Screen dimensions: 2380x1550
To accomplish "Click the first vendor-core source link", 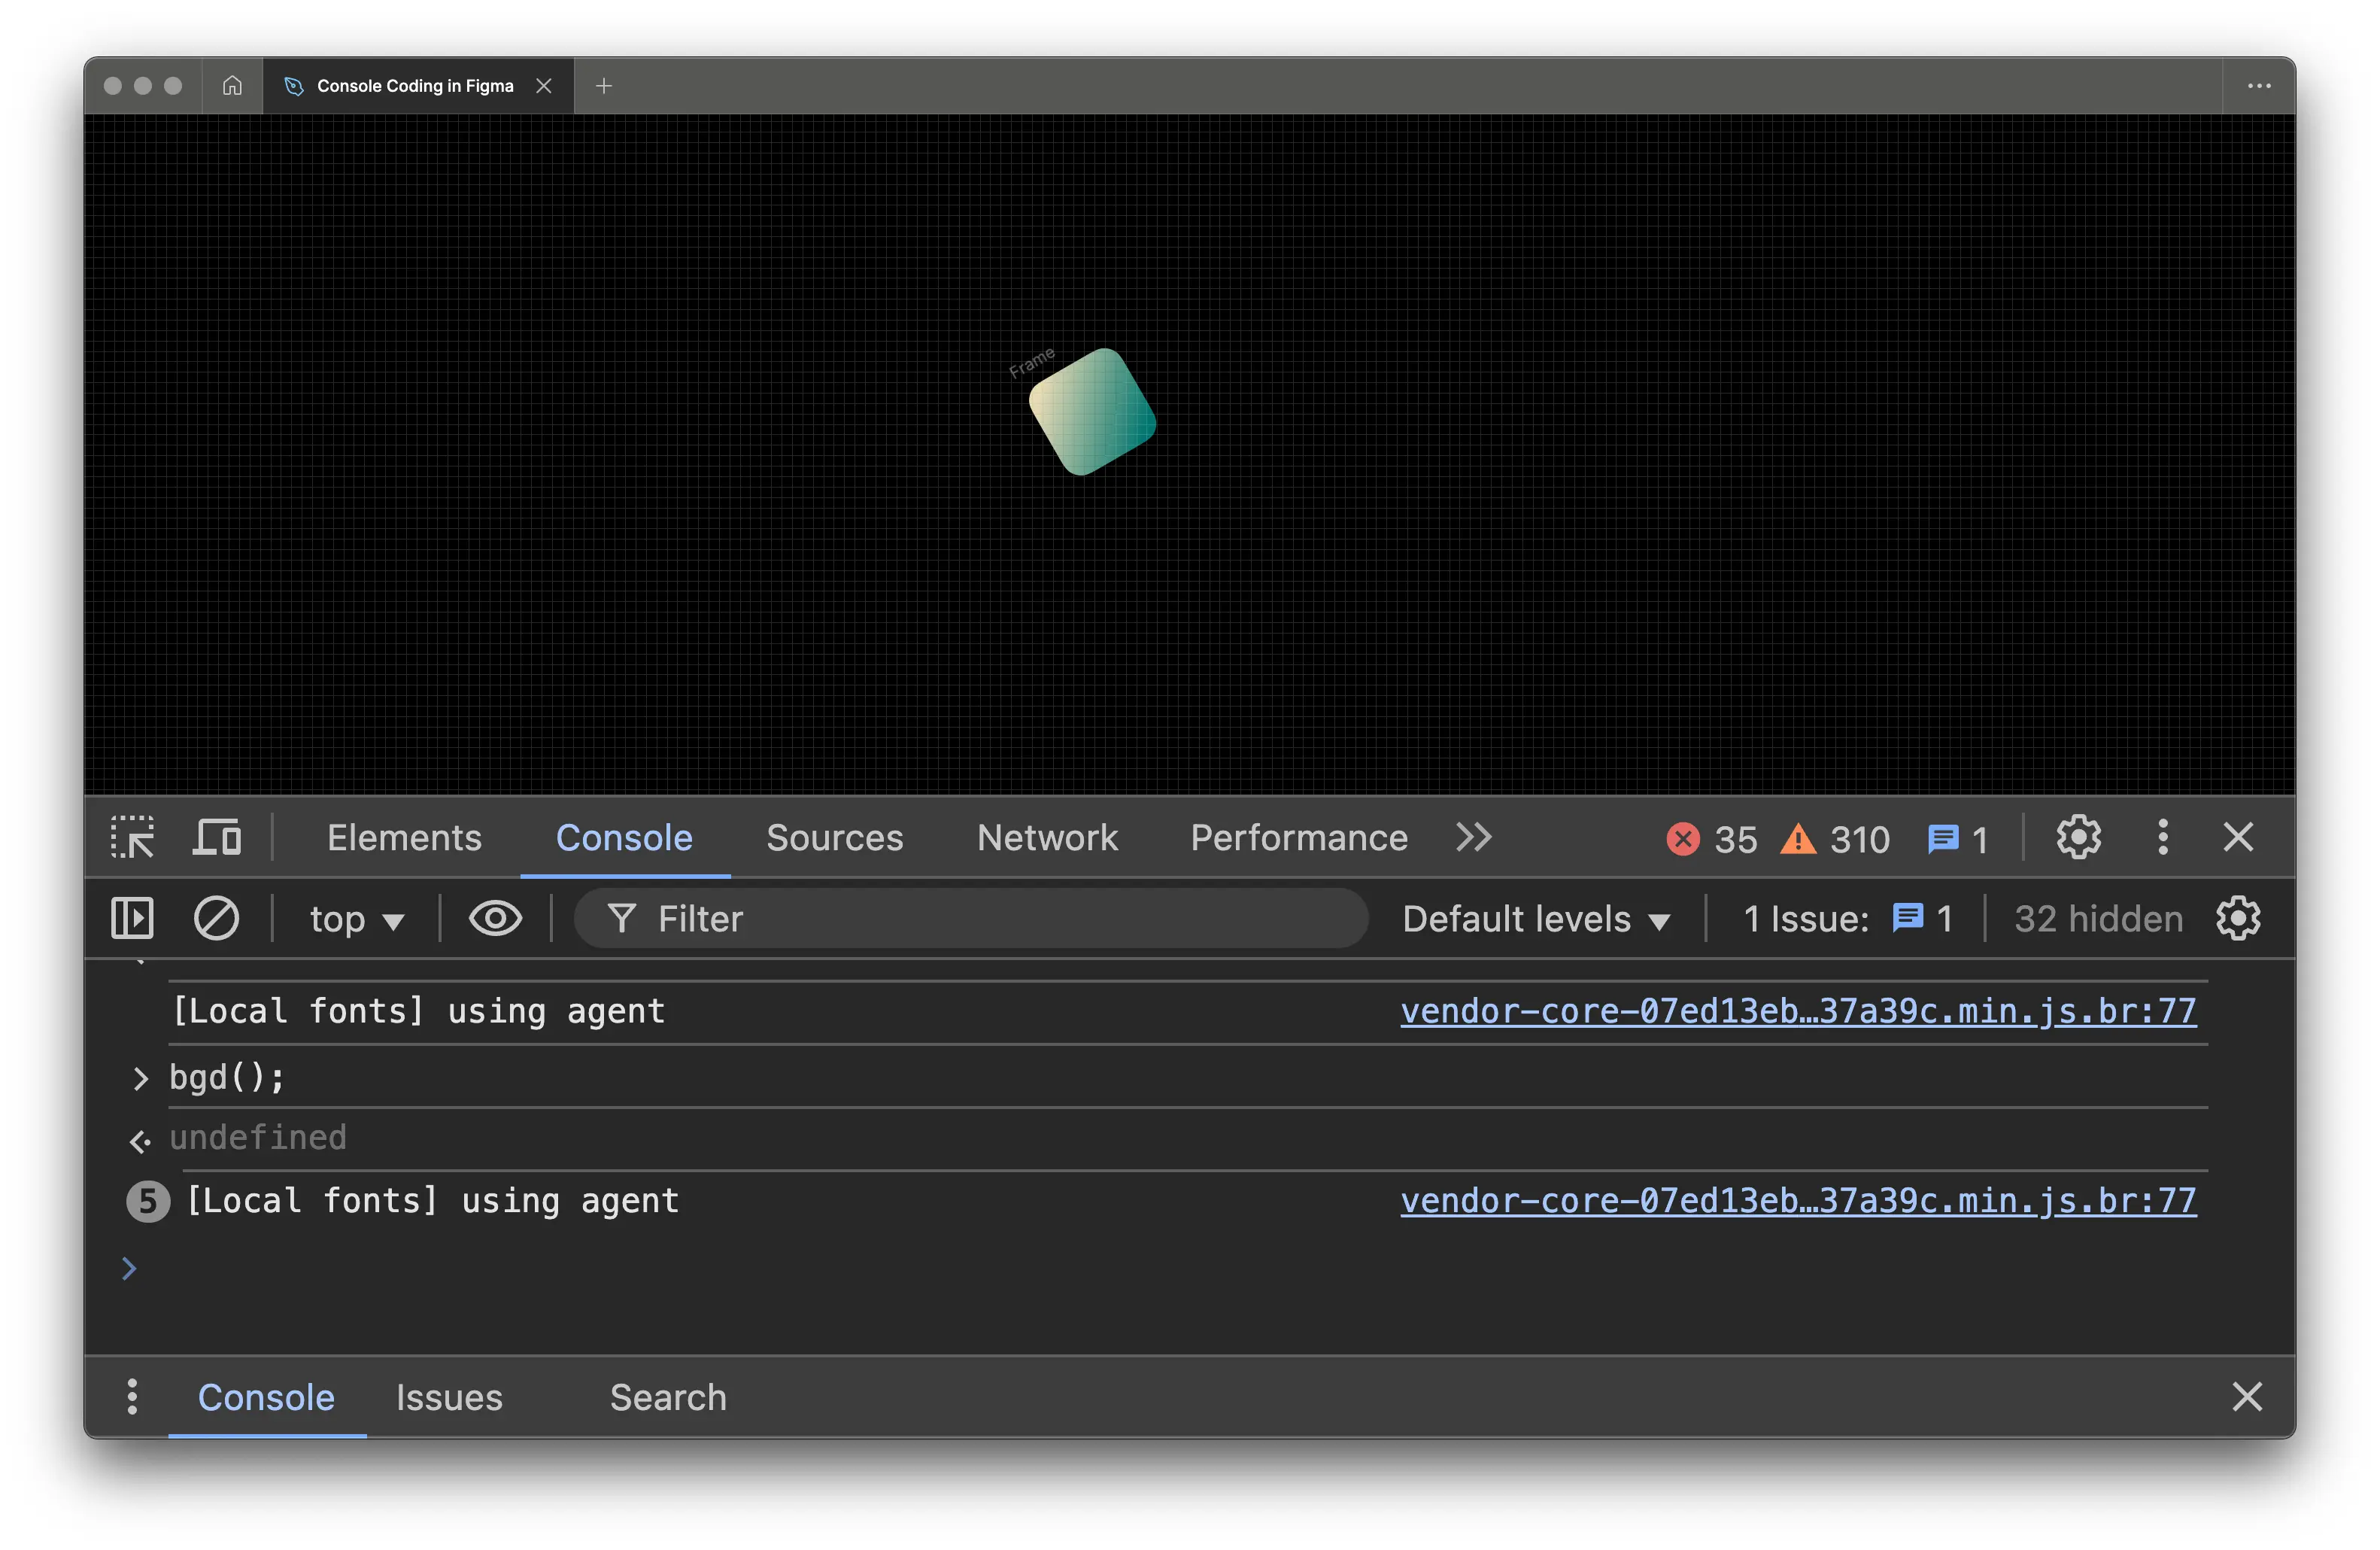I will (x=1797, y=1011).
